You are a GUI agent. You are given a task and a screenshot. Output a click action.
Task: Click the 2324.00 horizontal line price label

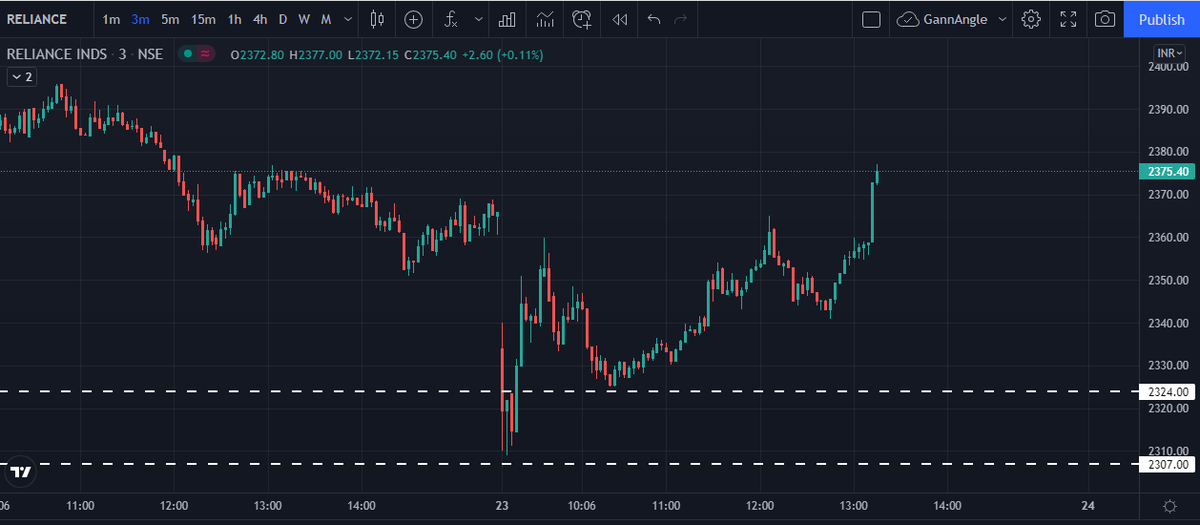[1168, 392]
